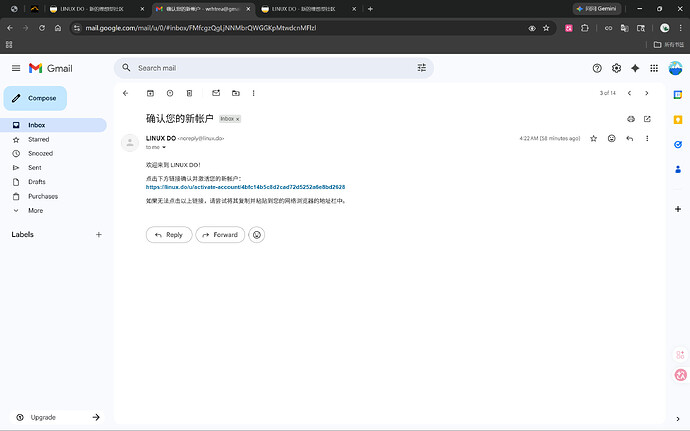Screen dimensions: 690x431
Task: Star the LINUX DO message
Action: pyautogui.click(x=594, y=139)
